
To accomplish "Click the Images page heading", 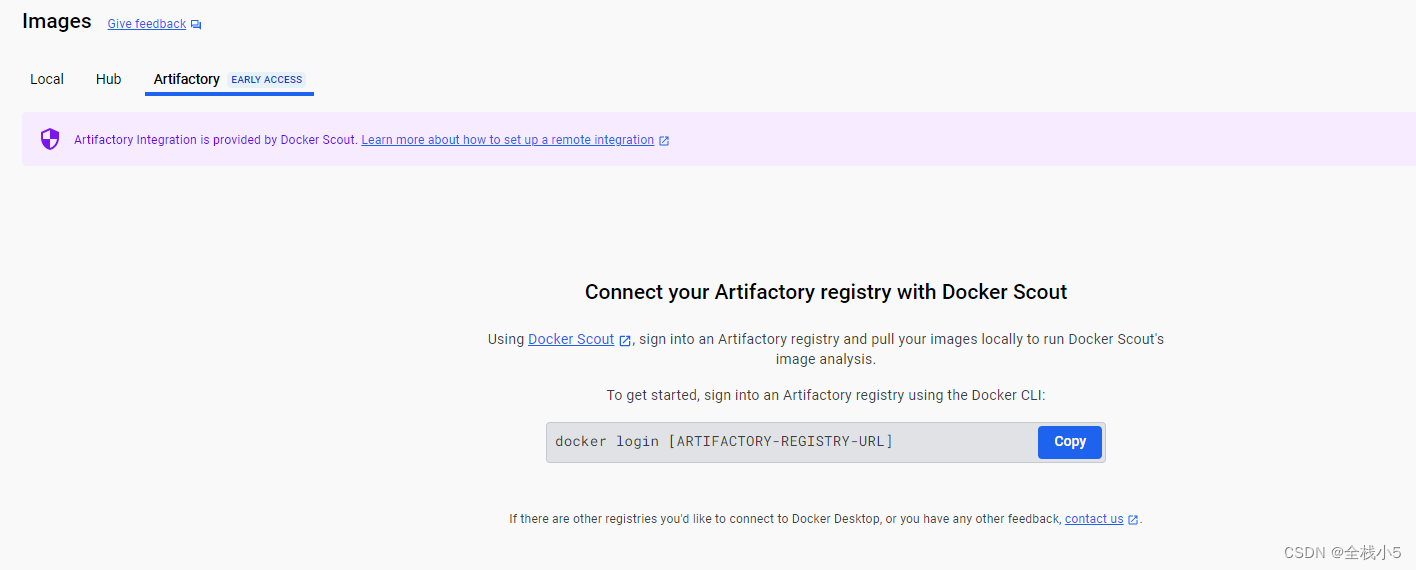I will pos(57,21).
